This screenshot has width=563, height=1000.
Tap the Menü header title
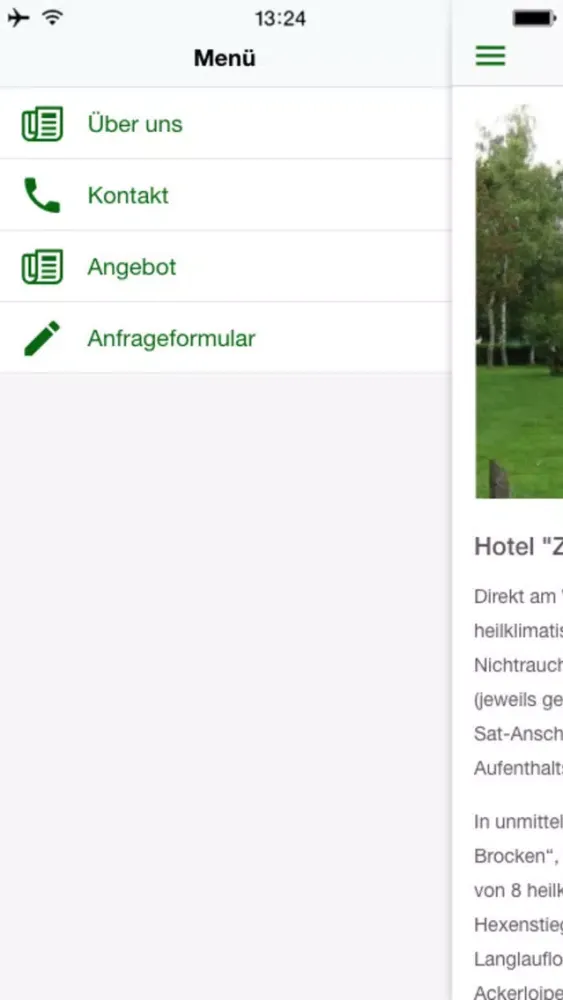225,58
